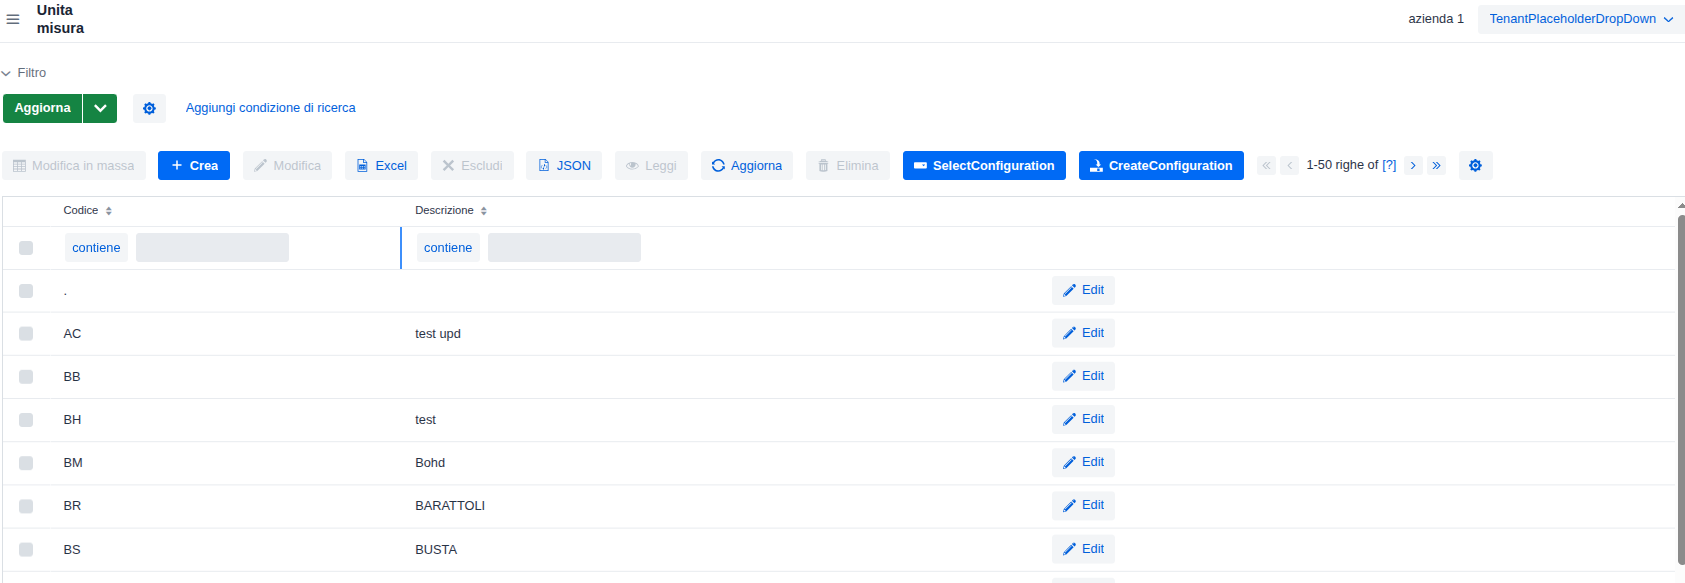Click the CreateConfiguration button
The width and height of the screenshot is (1685, 583).
tap(1161, 166)
